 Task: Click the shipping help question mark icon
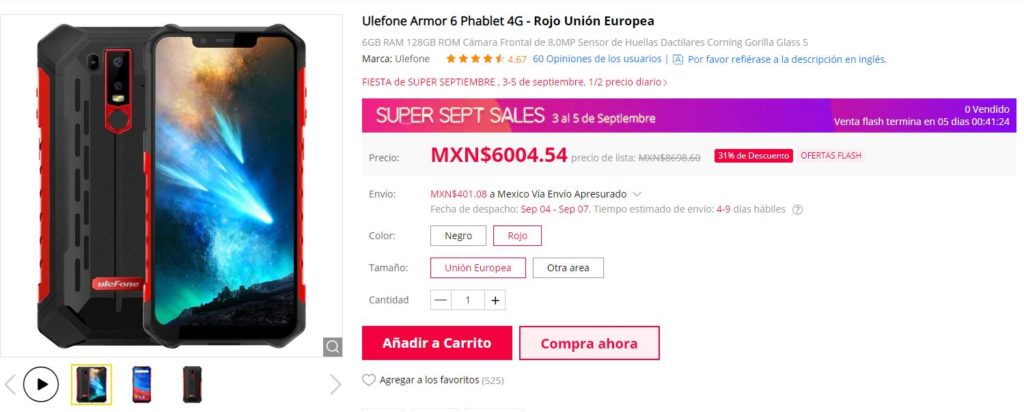click(x=797, y=210)
